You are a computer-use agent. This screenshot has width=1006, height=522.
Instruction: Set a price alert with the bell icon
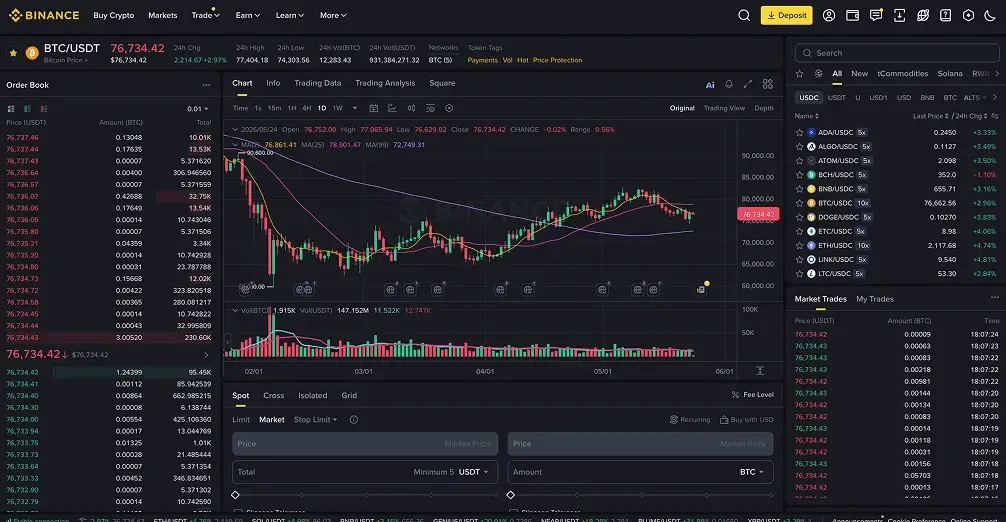click(x=729, y=84)
